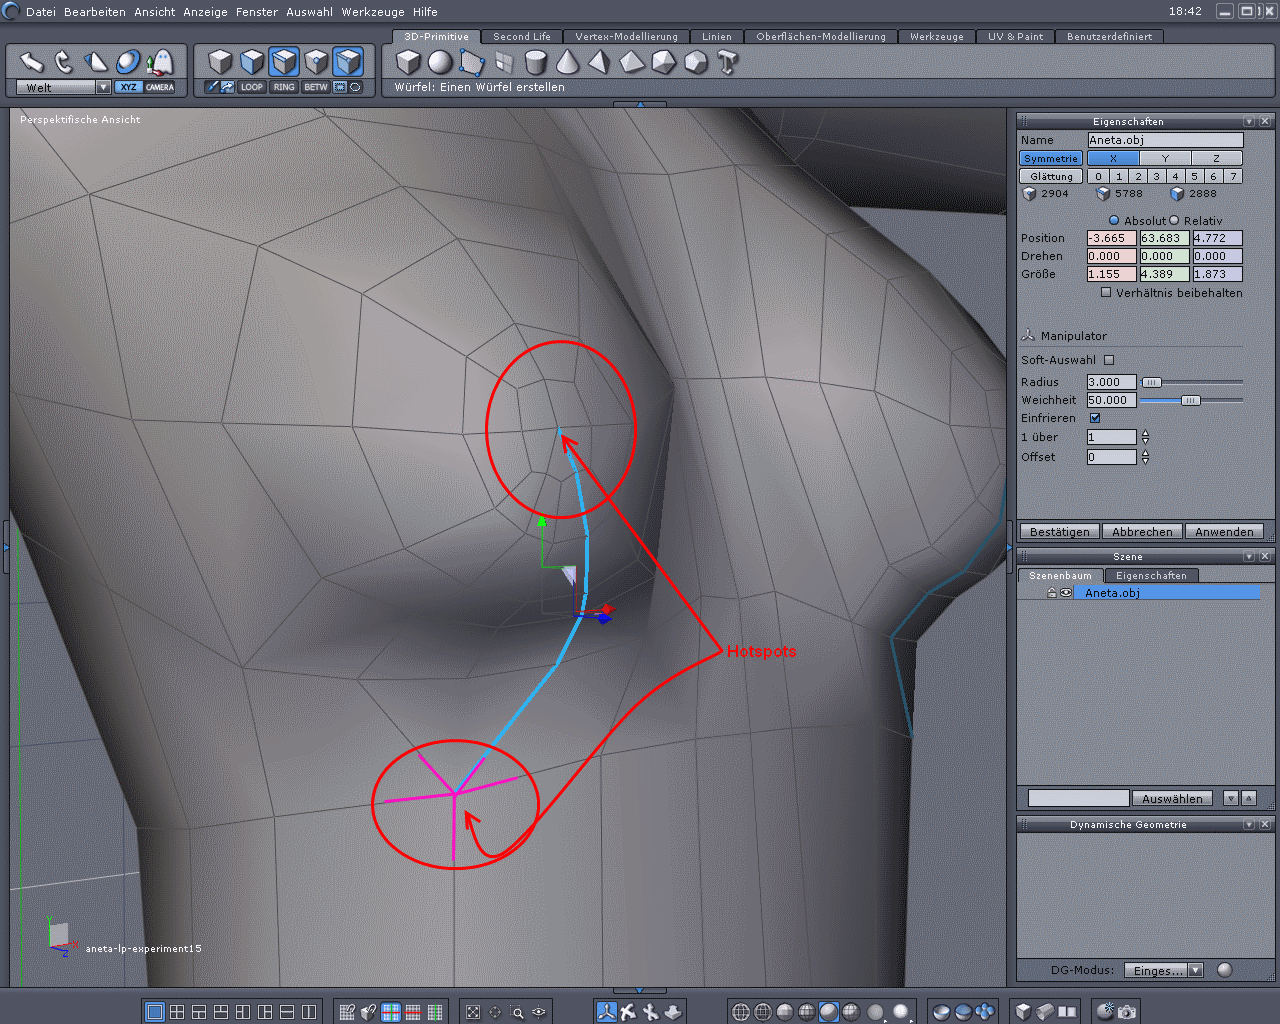Collapse the Szene panel arrow

[1249, 556]
